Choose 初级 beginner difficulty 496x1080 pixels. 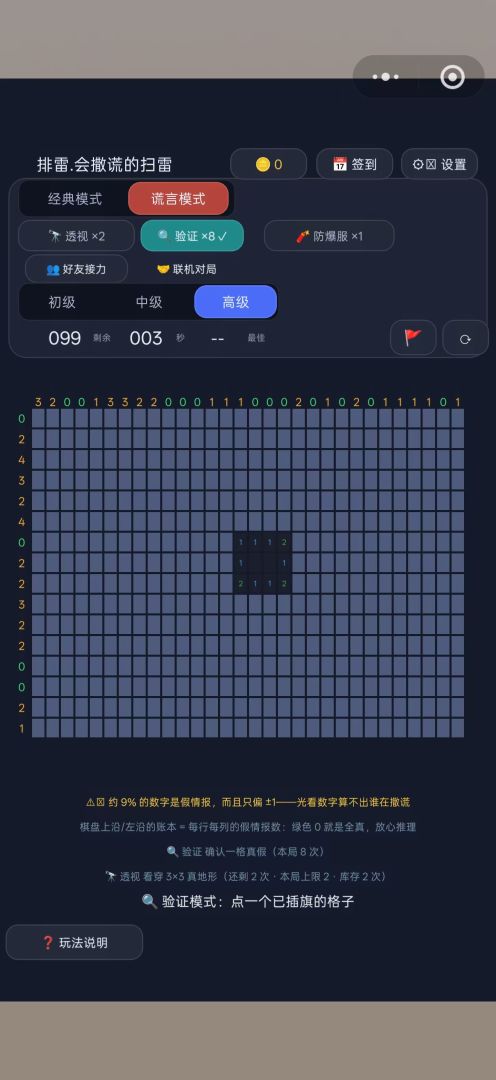62,302
